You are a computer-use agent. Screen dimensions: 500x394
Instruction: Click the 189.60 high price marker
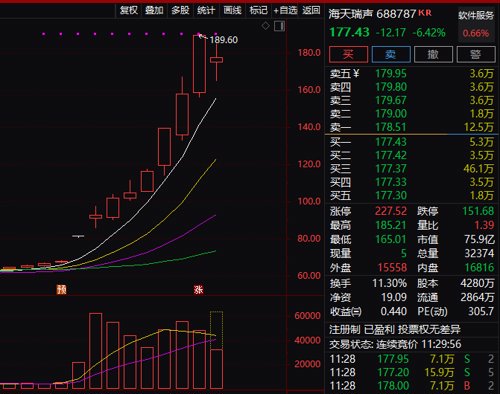(224, 40)
